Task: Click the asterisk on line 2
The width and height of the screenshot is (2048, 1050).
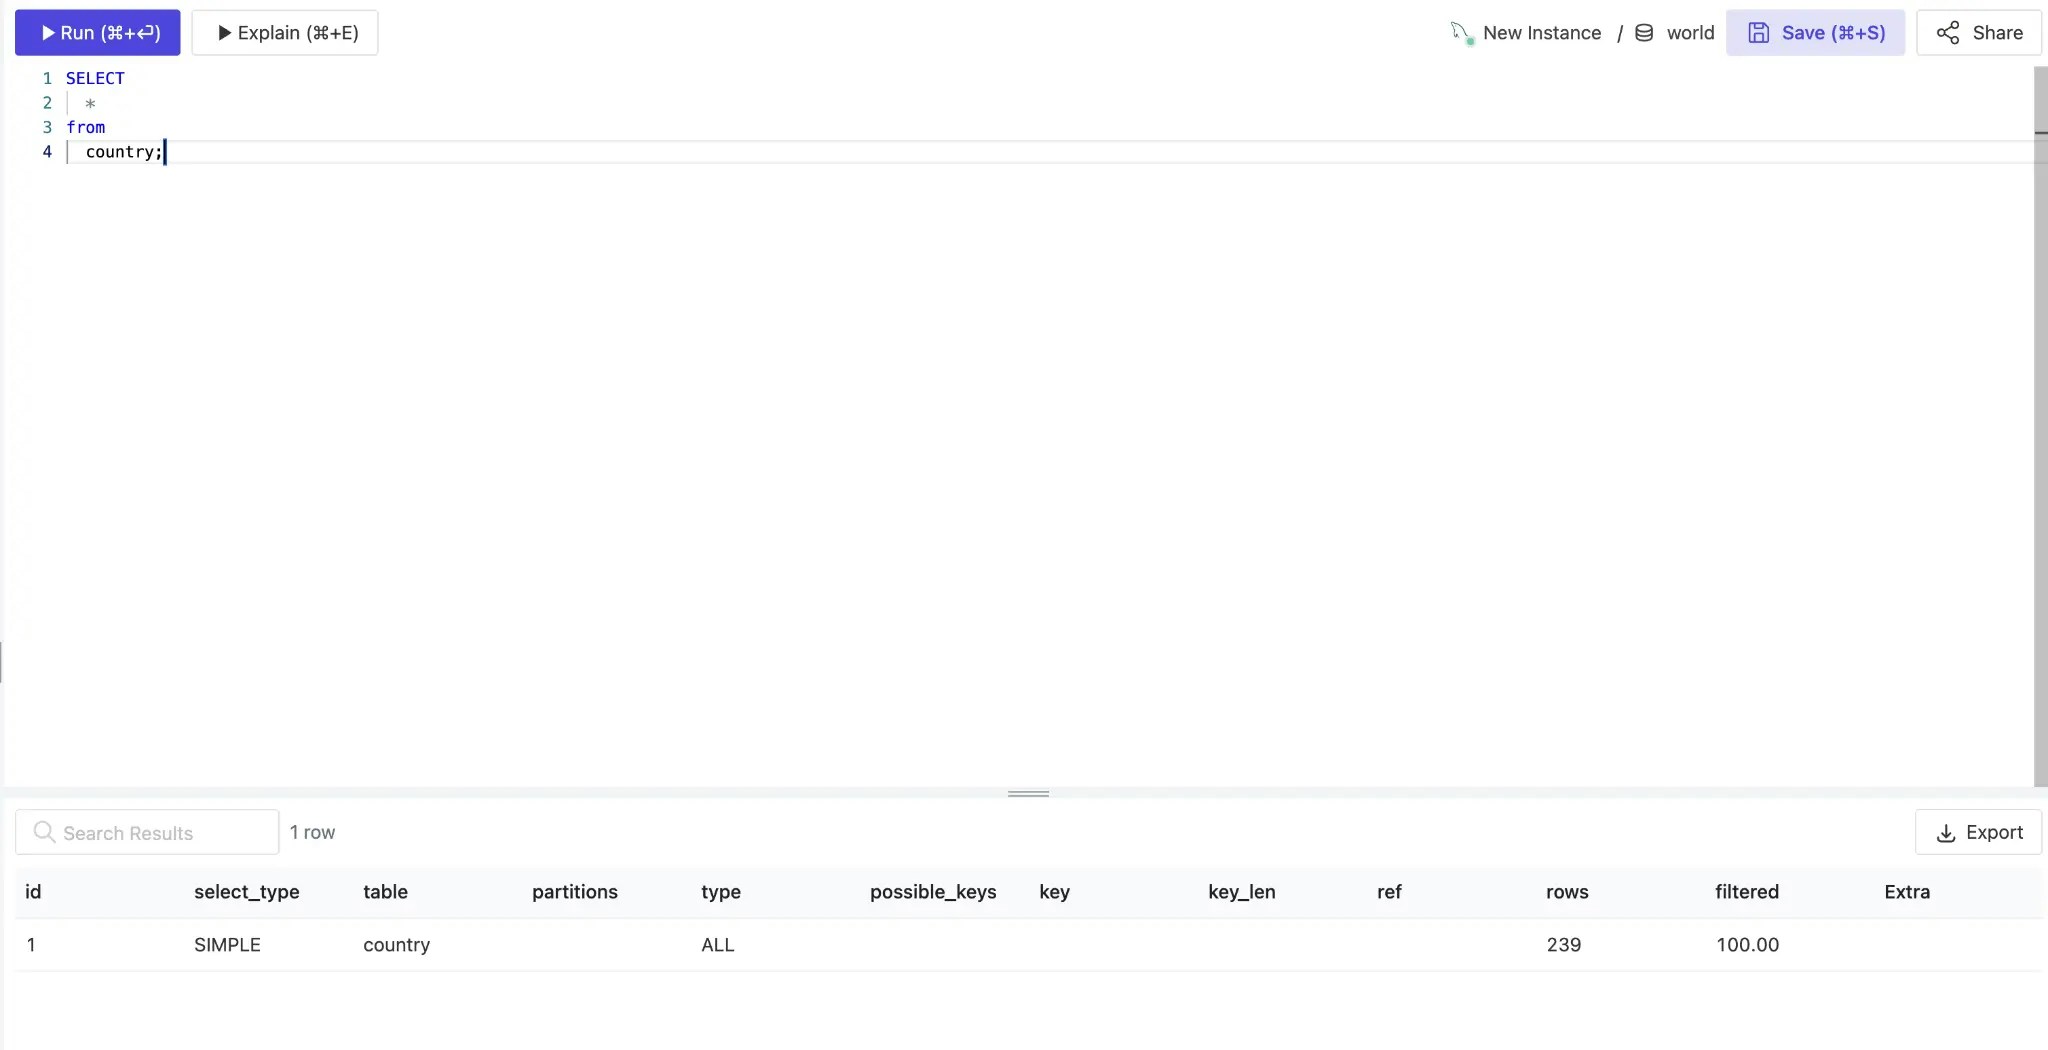Action: click(90, 103)
